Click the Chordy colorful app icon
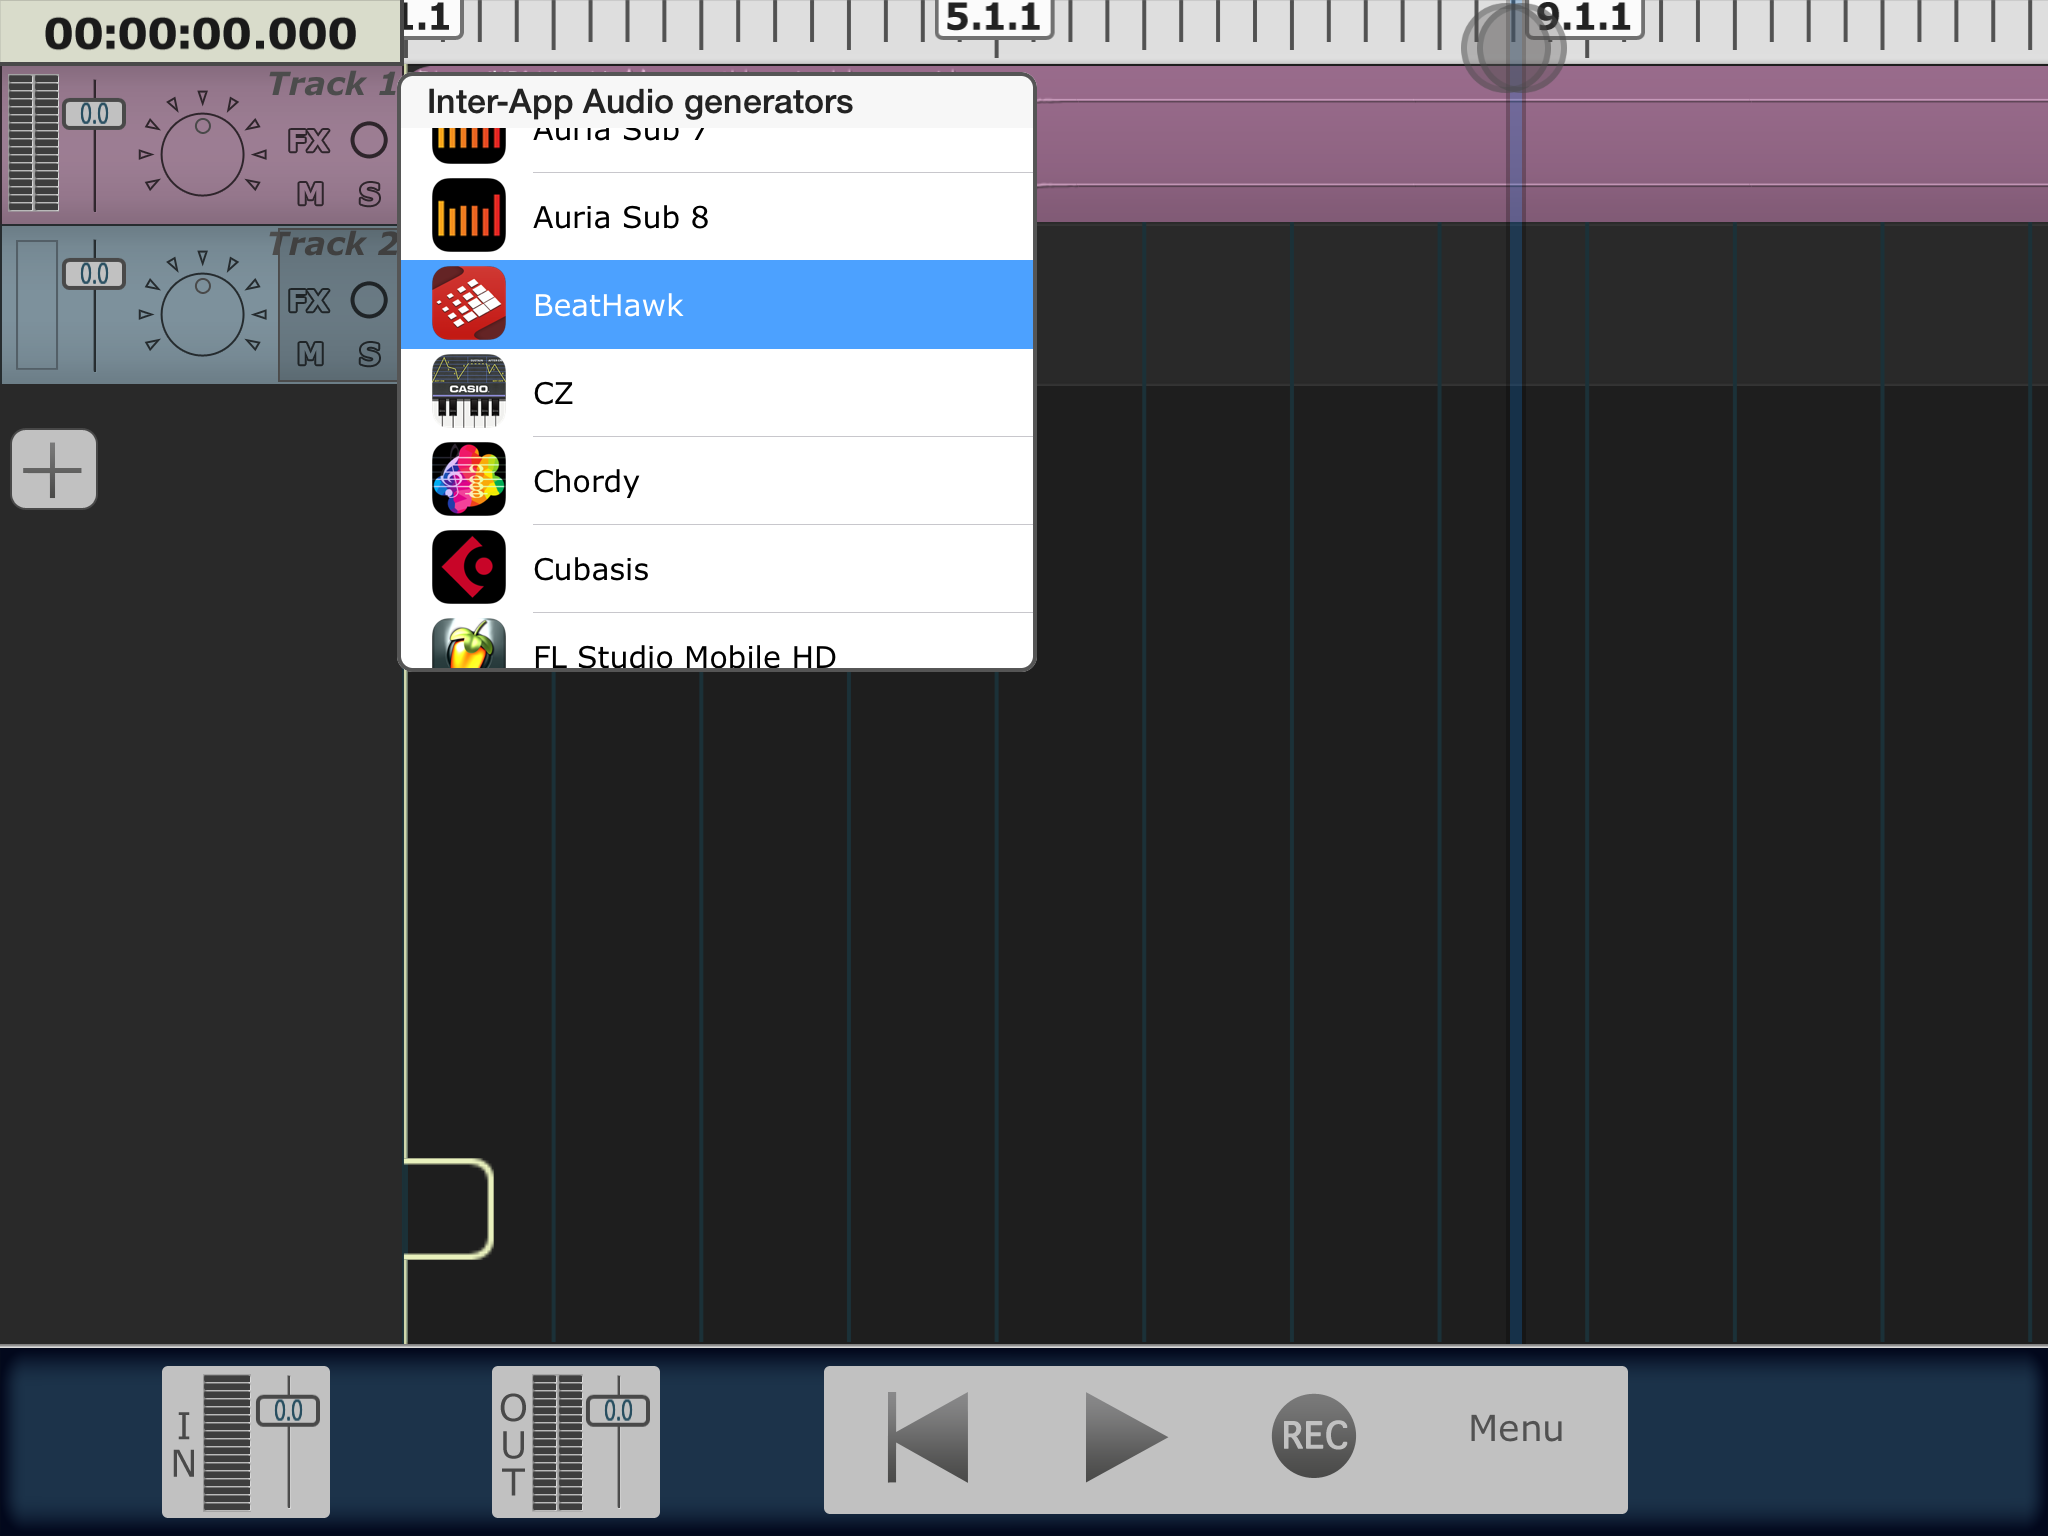The width and height of the screenshot is (2048, 1536). [469, 480]
